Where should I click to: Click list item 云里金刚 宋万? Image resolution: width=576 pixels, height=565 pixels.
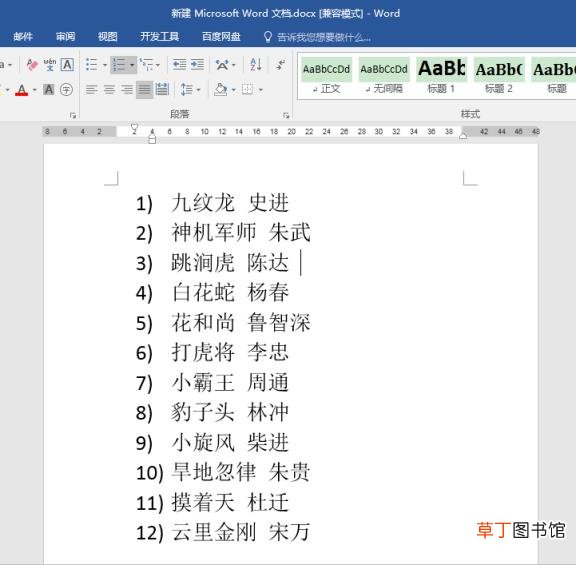pos(241,532)
